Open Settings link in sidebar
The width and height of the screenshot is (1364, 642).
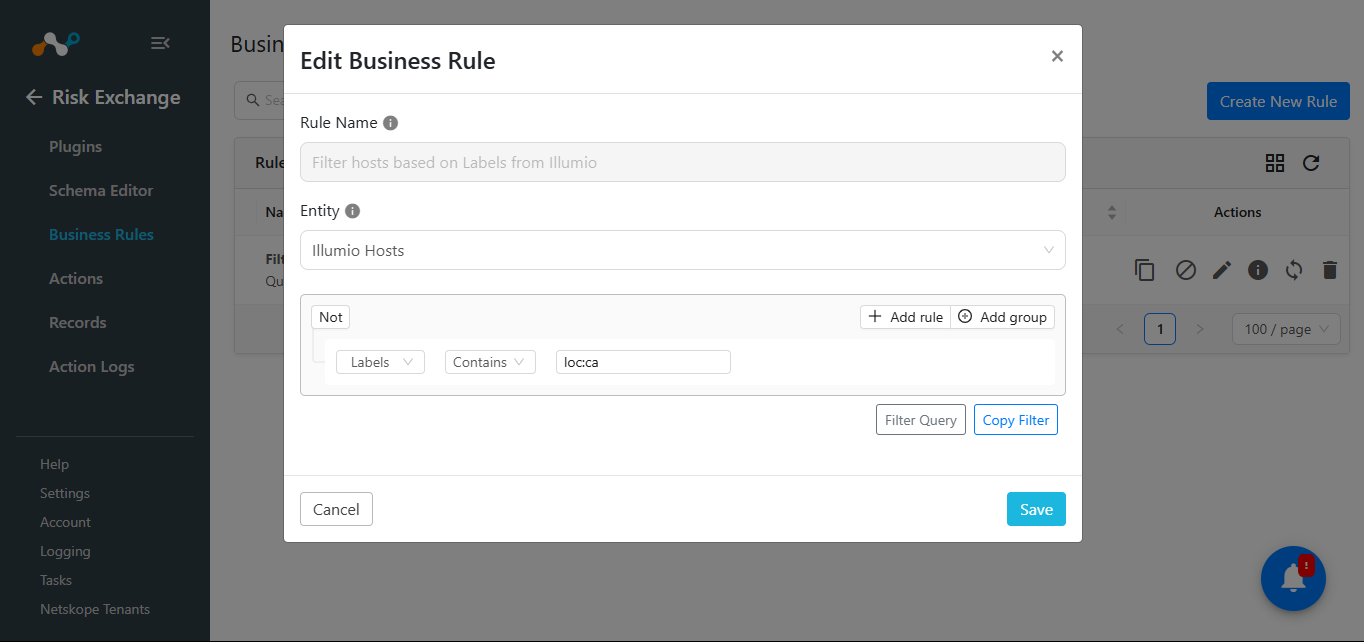tap(65, 493)
